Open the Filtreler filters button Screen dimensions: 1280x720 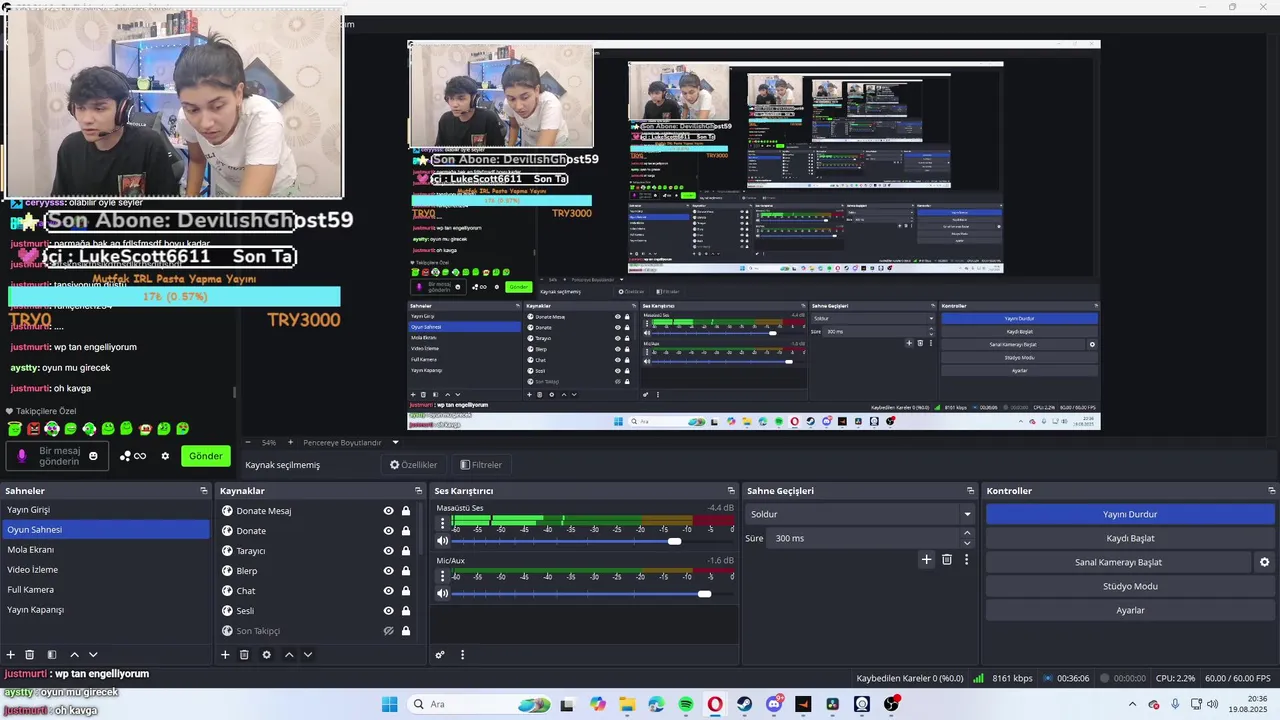click(481, 465)
